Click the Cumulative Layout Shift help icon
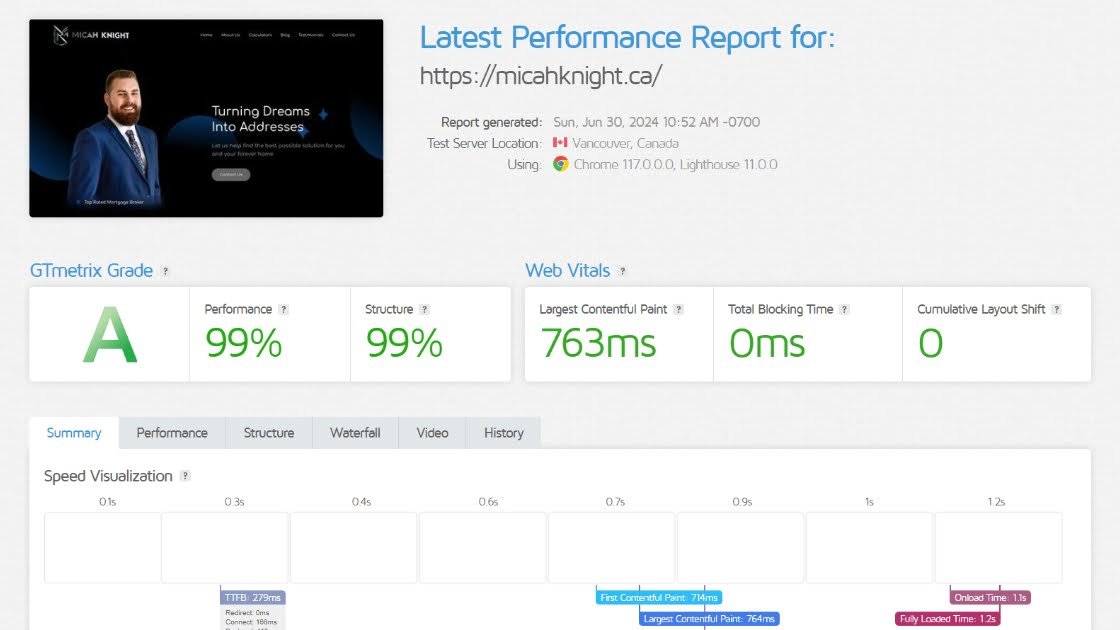Image resolution: width=1120 pixels, height=630 pixels. pyautogui.click(x=1056, y=310)
